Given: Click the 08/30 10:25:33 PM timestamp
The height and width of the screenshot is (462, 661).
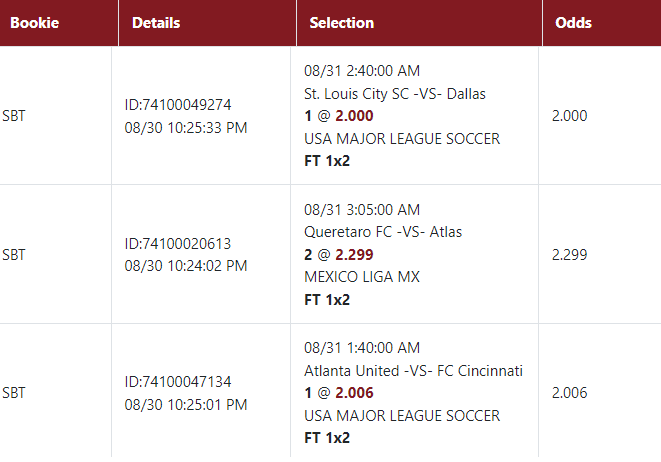Looking at the screenshot, I should click(186, 127).
